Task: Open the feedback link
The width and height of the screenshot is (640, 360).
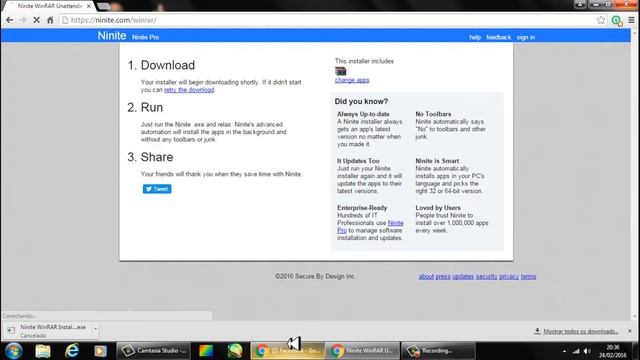Action: [498, 37]
